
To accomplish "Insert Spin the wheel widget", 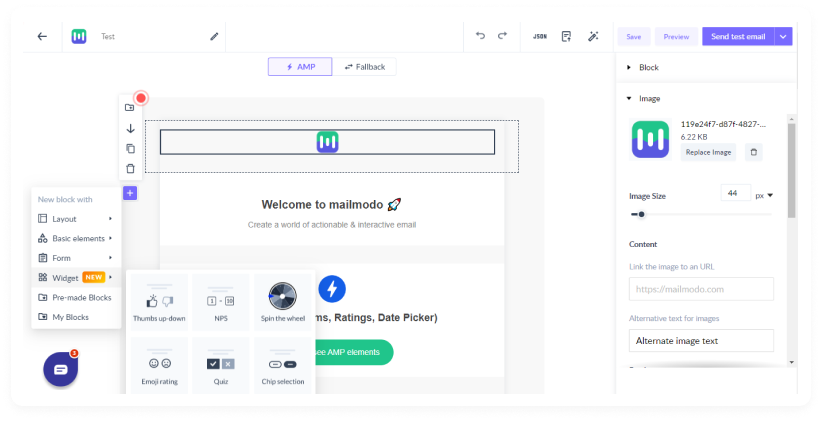I will click(283, 302).
